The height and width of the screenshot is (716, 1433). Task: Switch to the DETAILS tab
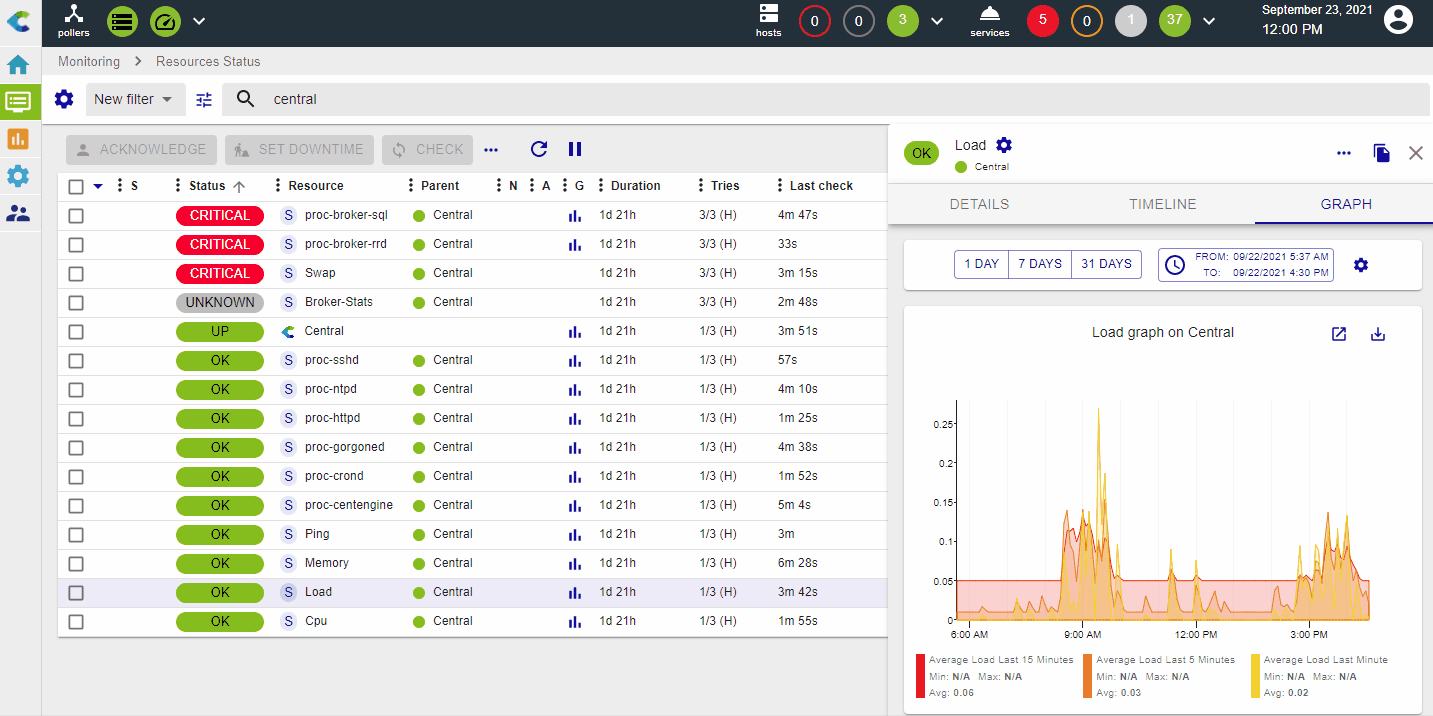979,204
